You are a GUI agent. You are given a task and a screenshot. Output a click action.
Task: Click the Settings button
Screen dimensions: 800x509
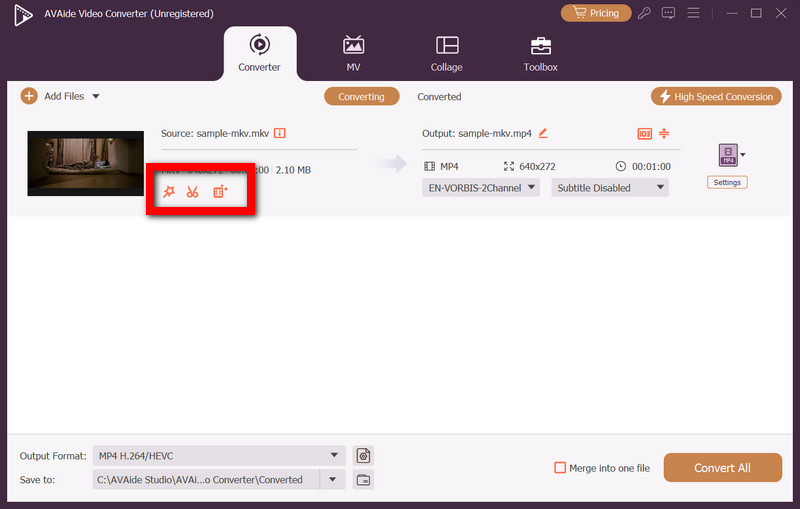(727, 182)
